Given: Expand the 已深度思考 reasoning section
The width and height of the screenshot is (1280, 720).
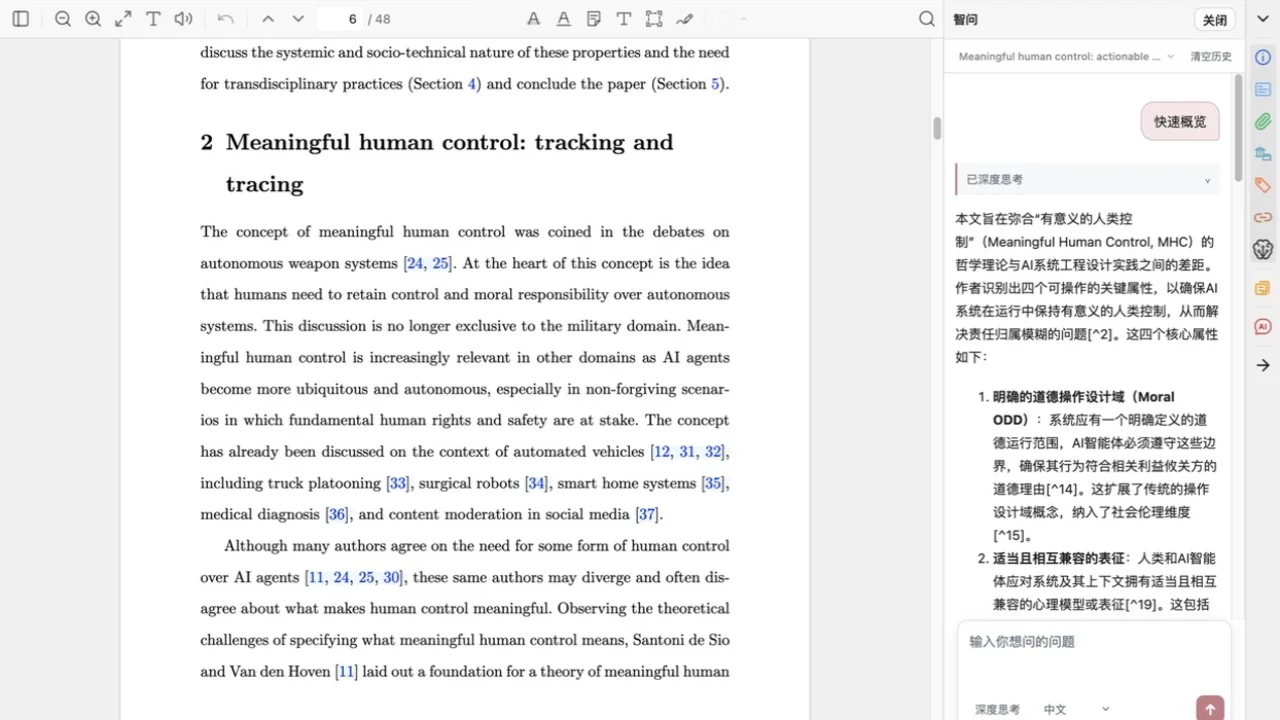Looking at the screenshot, I should coord(1087,179).
